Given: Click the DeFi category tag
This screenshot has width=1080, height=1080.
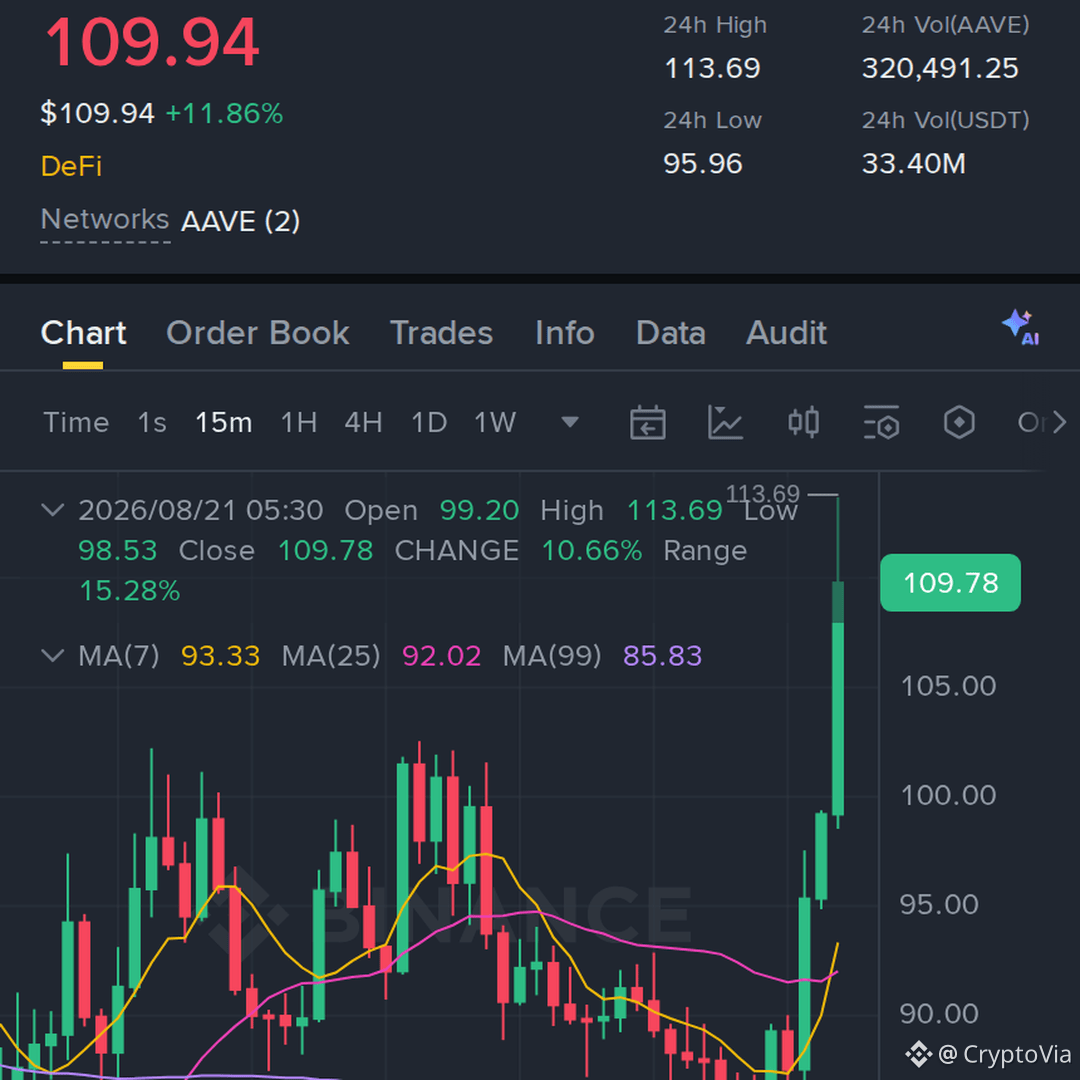Looking at the screenshot, I should (x=72, y=166).
